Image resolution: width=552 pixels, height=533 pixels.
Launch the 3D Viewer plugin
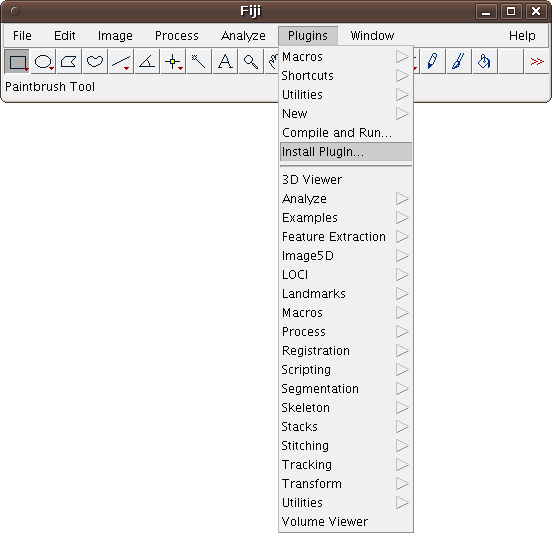[346, 180]
